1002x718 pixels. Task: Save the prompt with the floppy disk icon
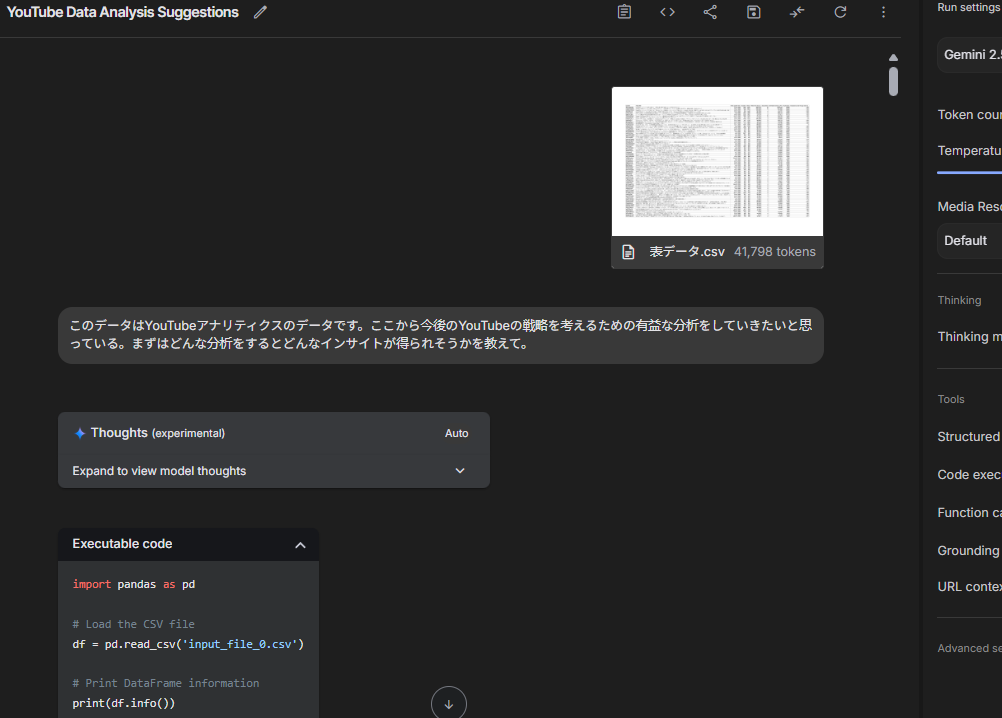pos(753,12)
